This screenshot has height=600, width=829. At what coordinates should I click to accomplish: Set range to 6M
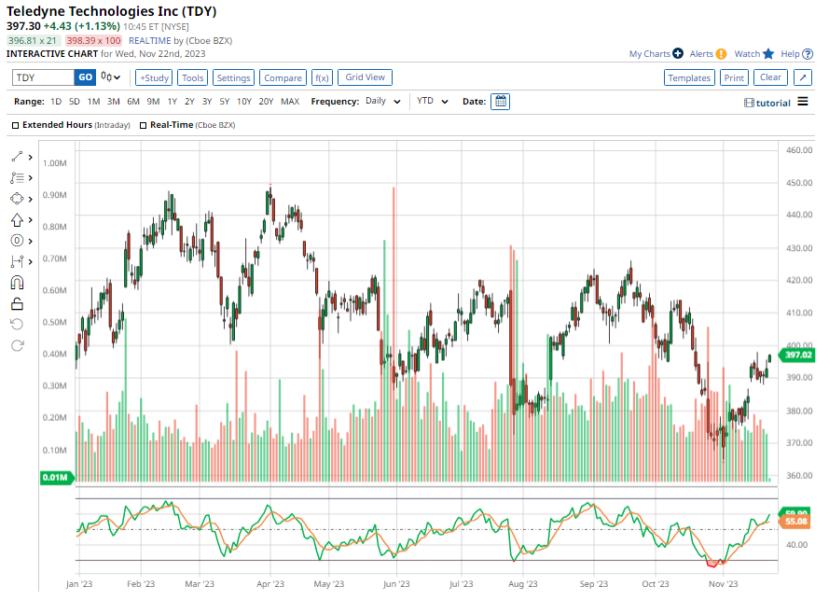133,101
